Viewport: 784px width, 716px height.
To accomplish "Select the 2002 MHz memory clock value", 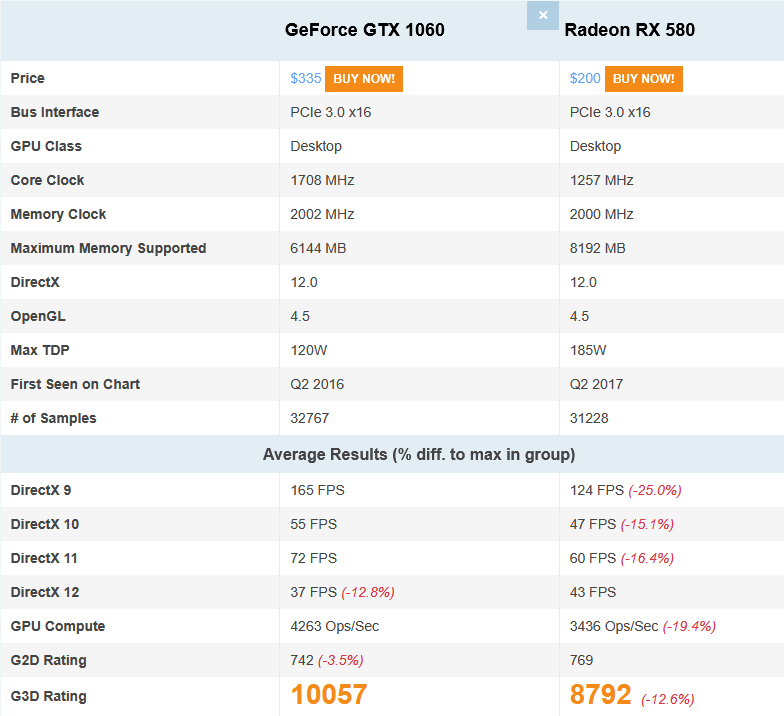I will [322, 214].
